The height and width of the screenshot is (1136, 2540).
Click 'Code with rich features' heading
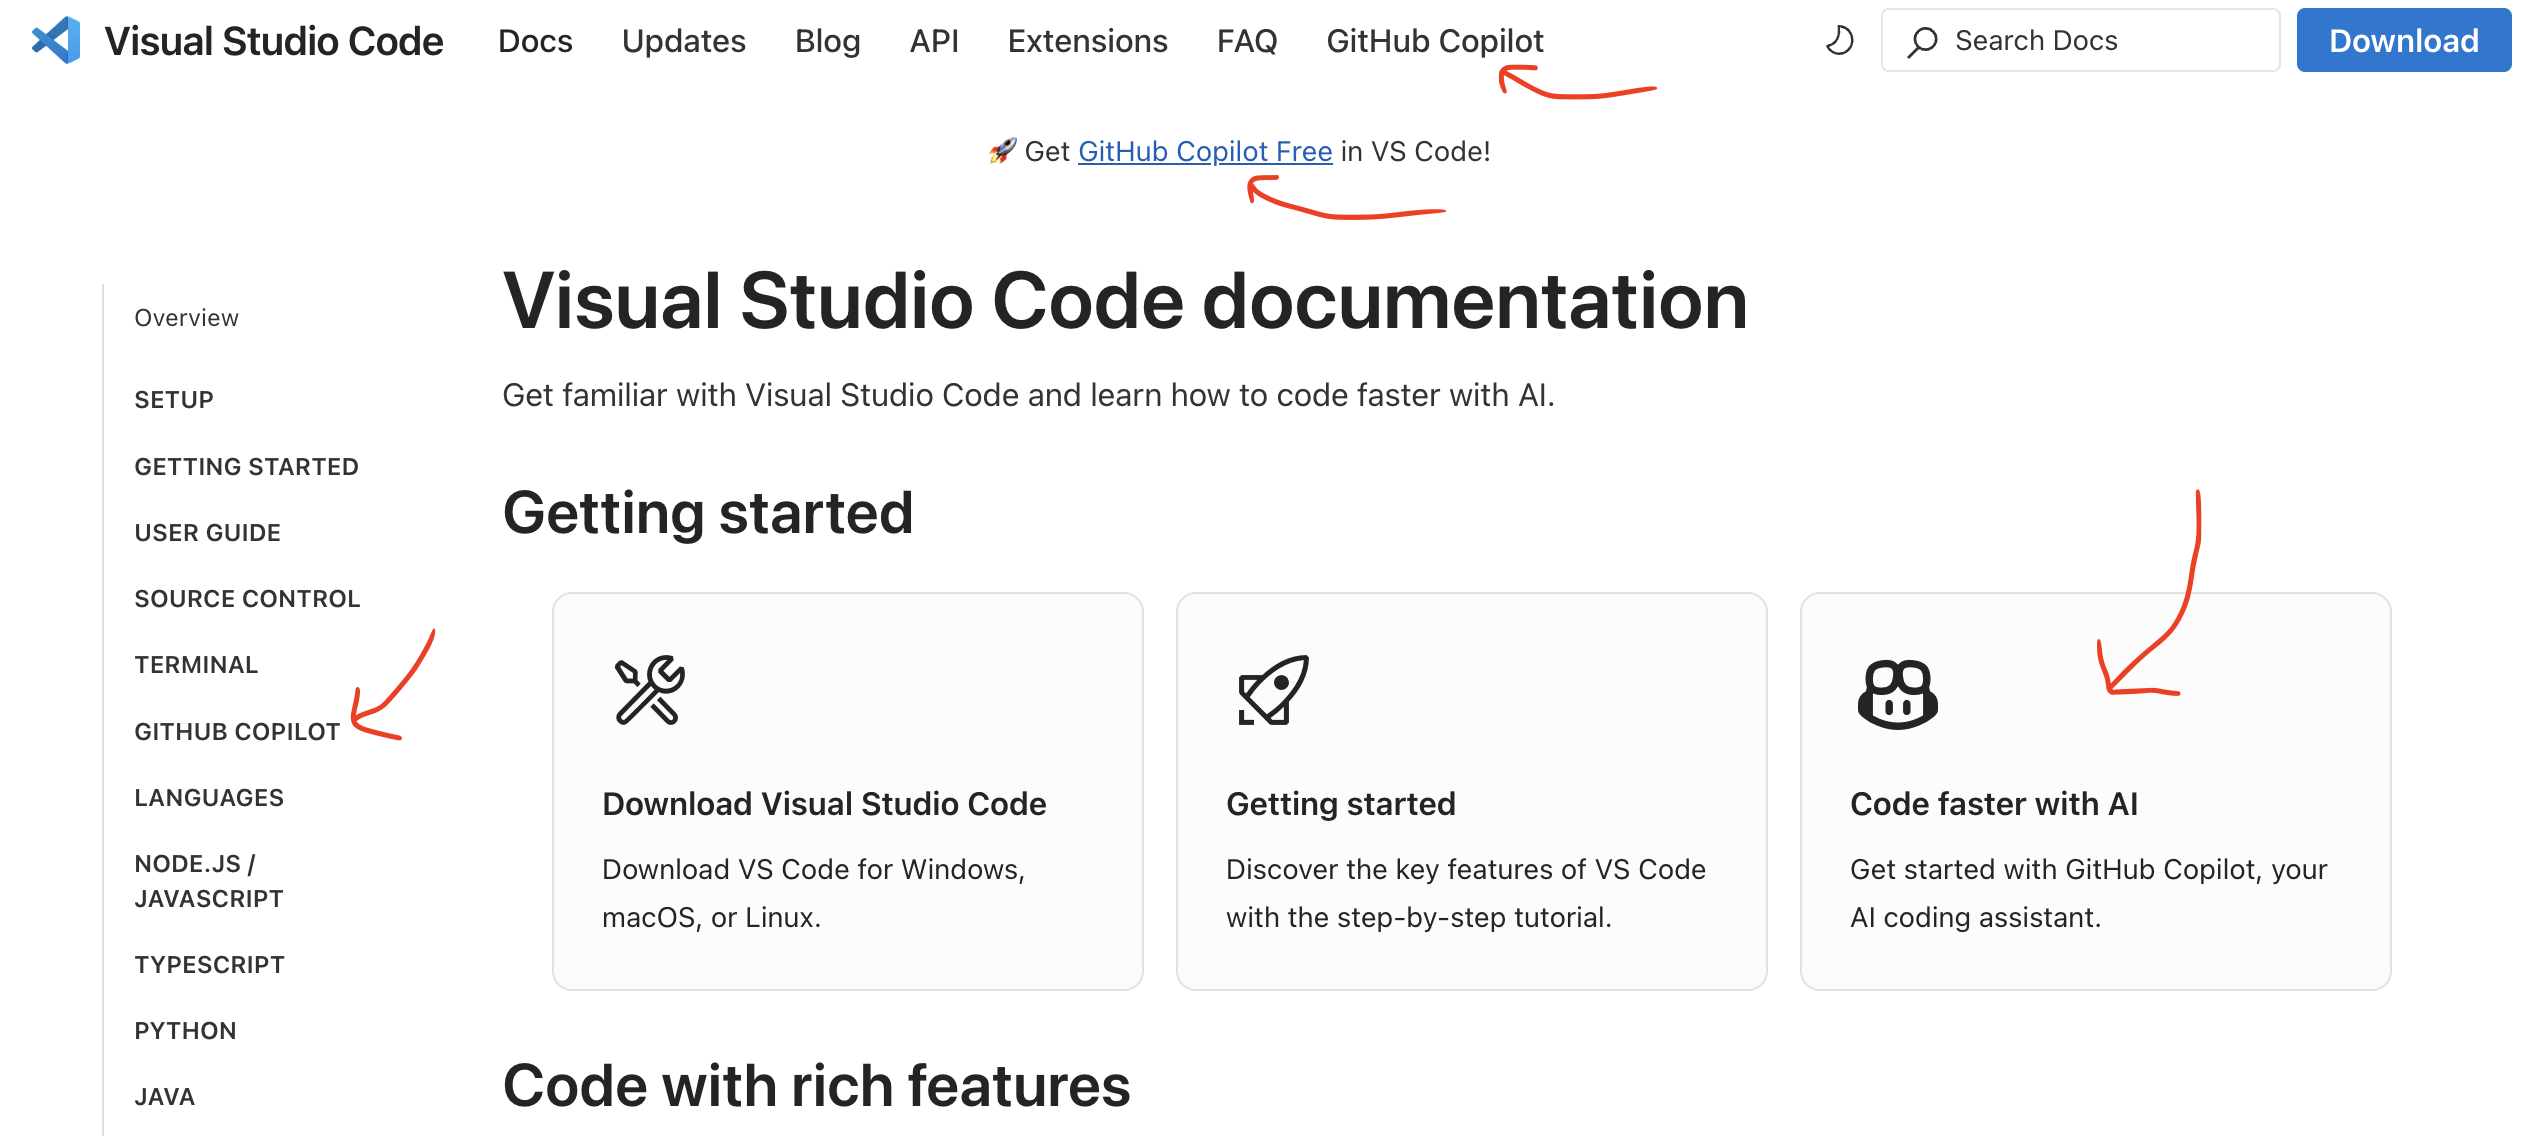816,1086
